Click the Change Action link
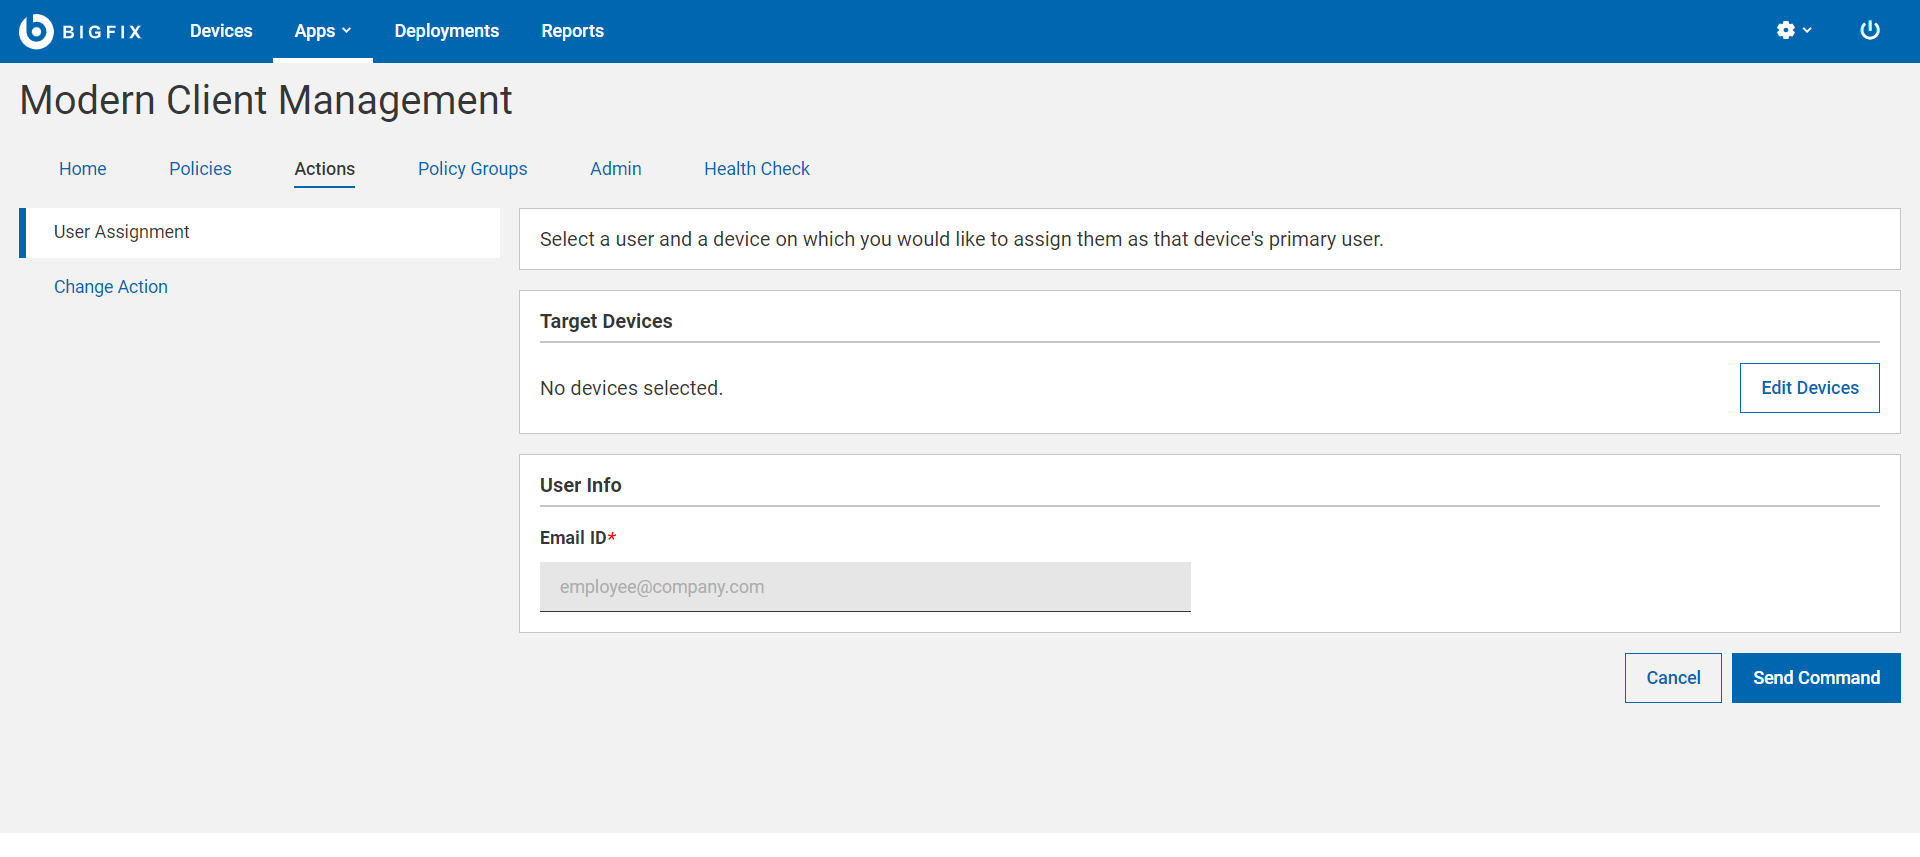Image resolution: width=1920 pixels, height=857 pixels. pyautogui.click(x=111, y=287)
